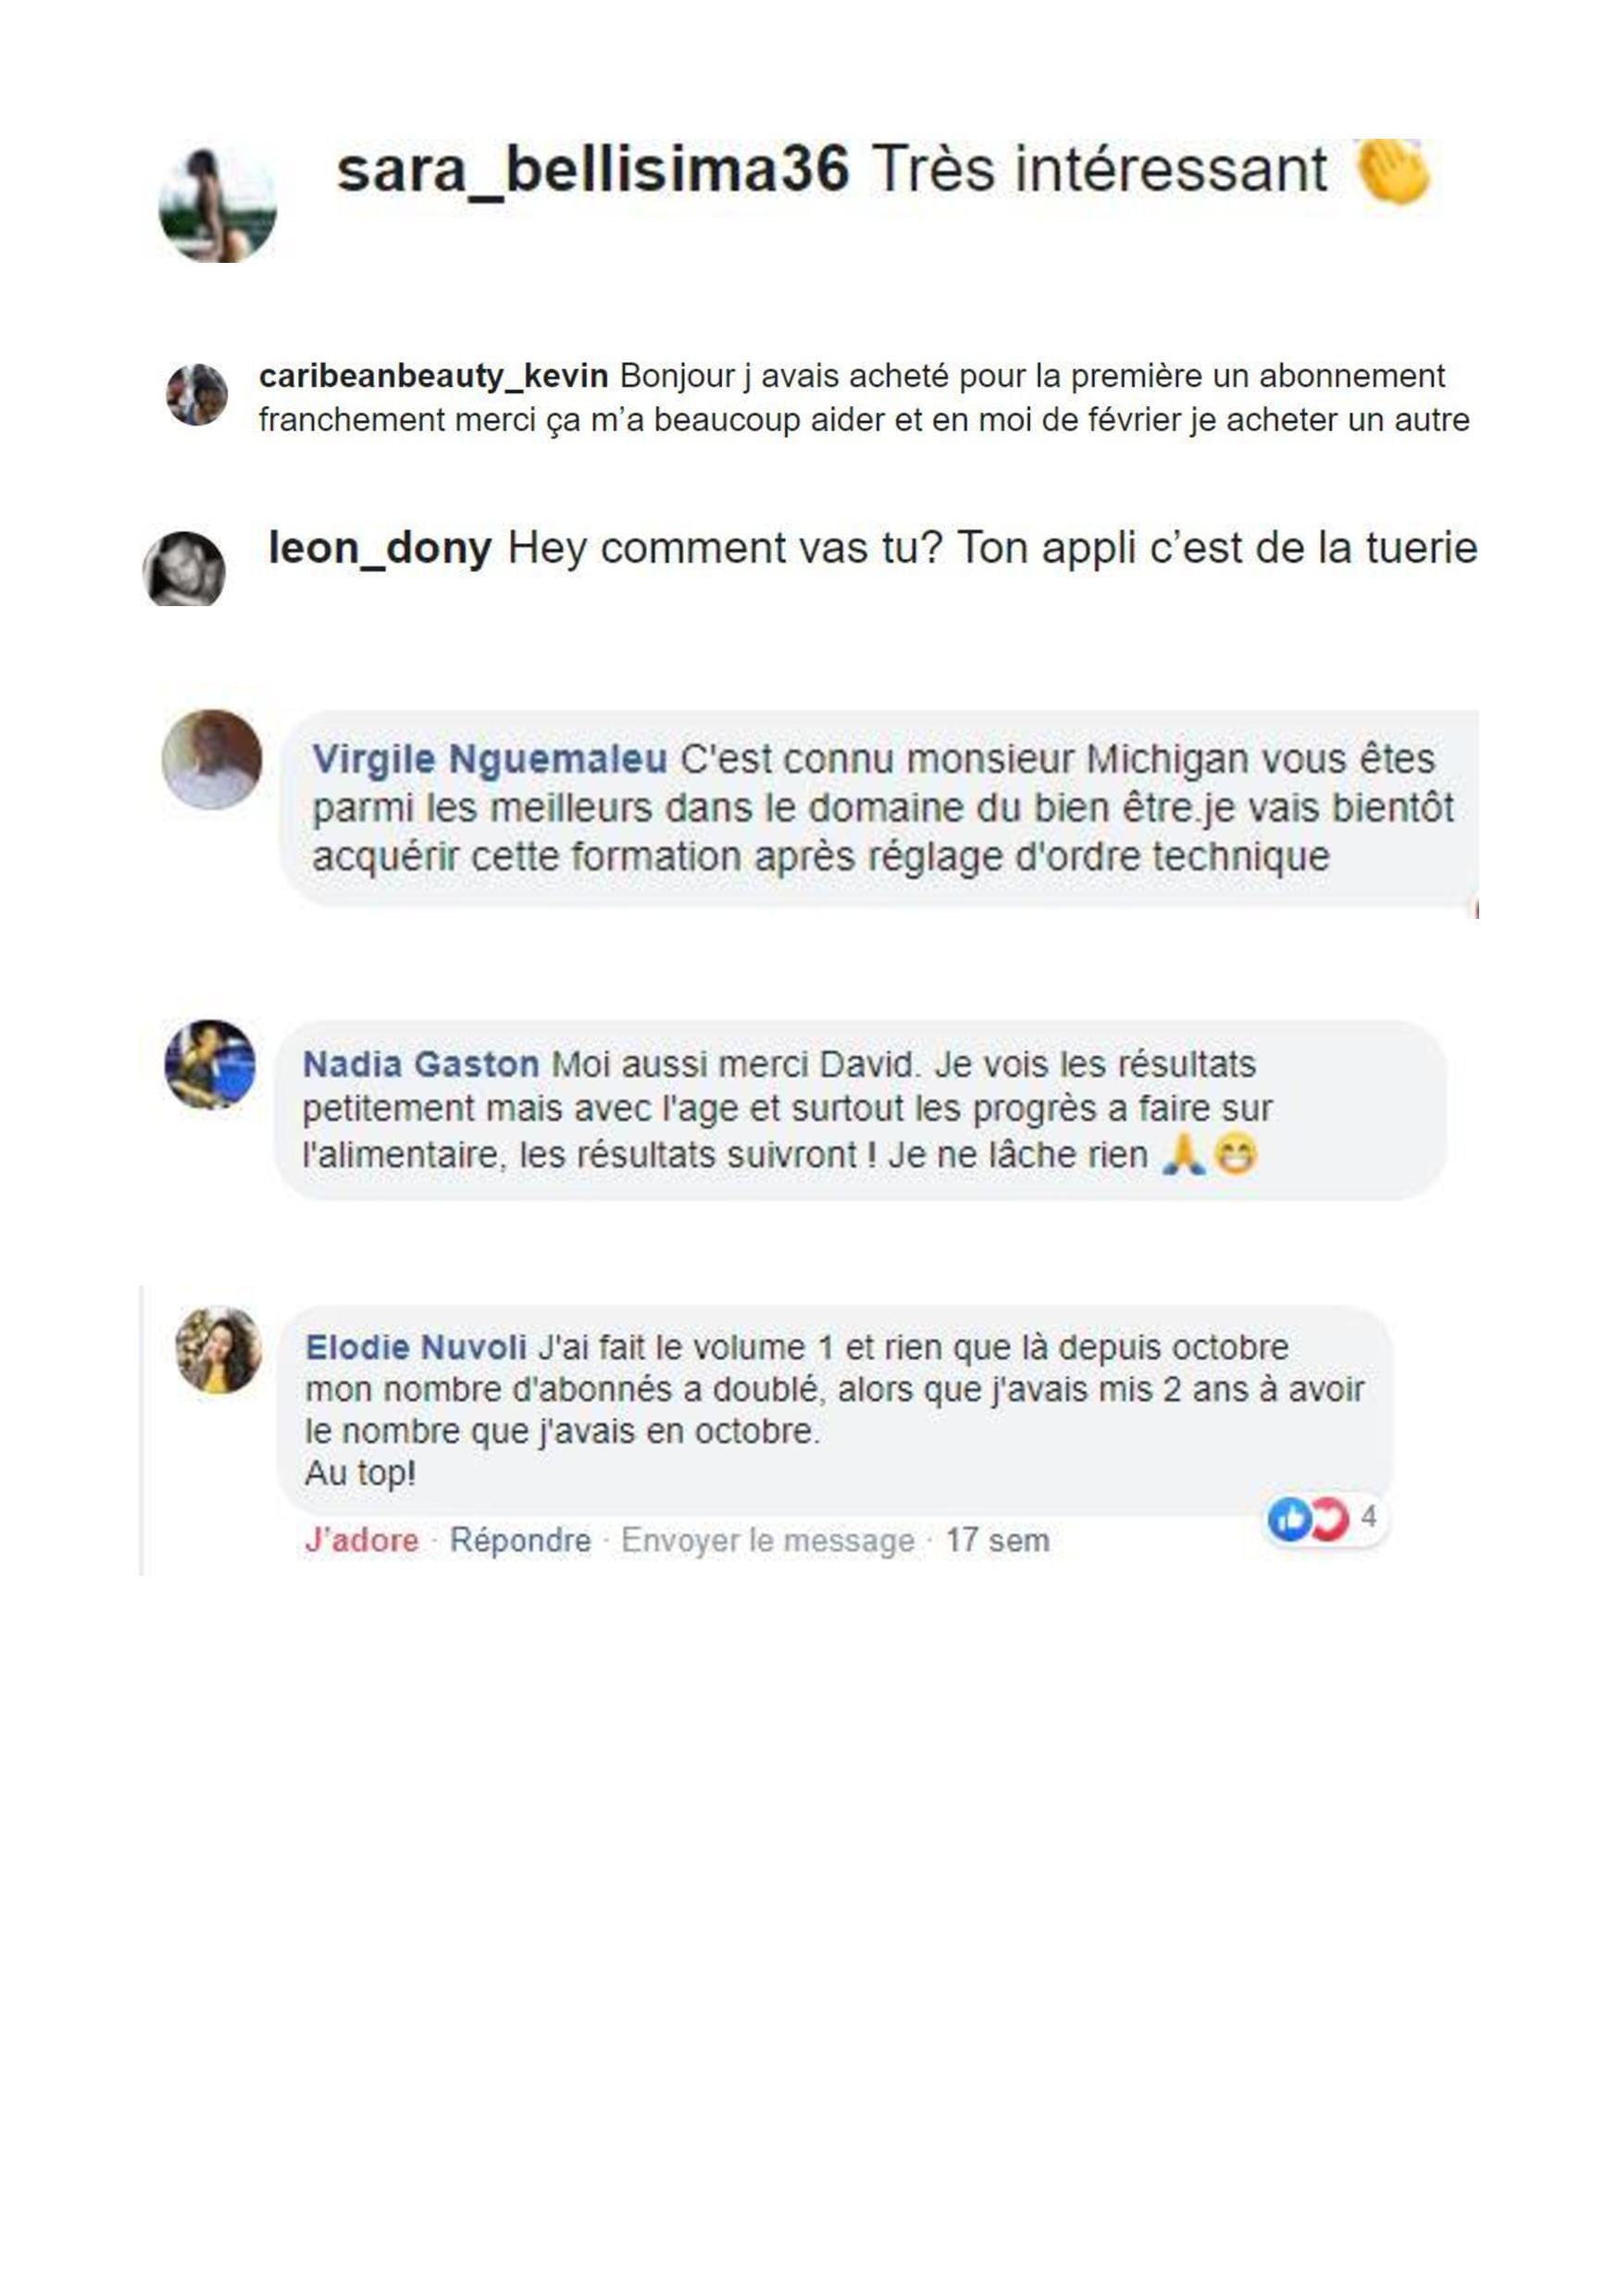Click Nadia Gaston profile picture
This screenshot has height=2296, width=1618.
pyautogui.click(x=210, y=1064)
